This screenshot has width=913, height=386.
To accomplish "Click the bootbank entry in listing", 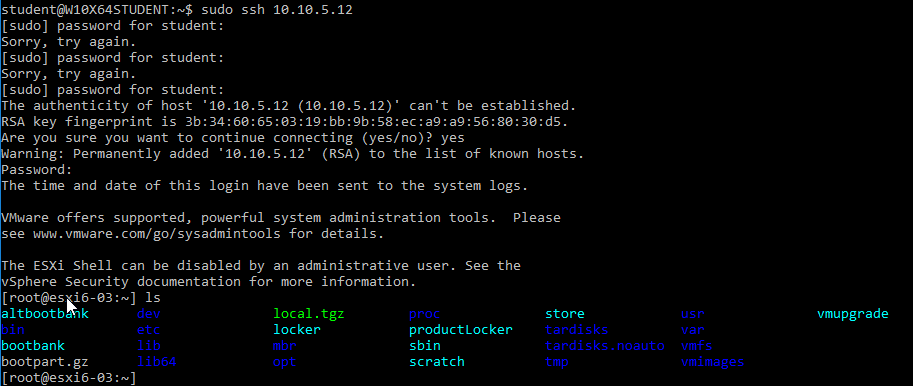I will coord(33,346).
